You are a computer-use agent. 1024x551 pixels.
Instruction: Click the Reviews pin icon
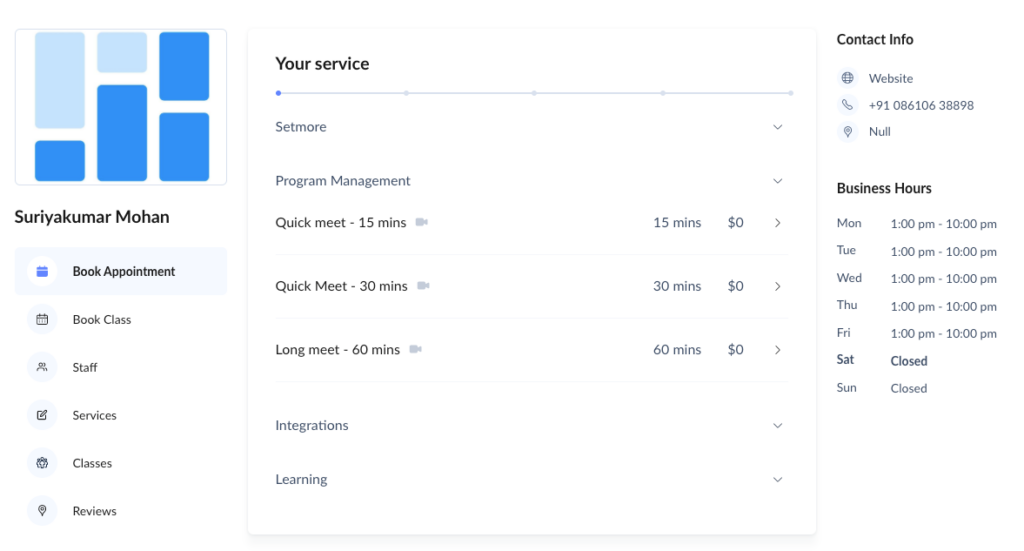coord(42,511)
